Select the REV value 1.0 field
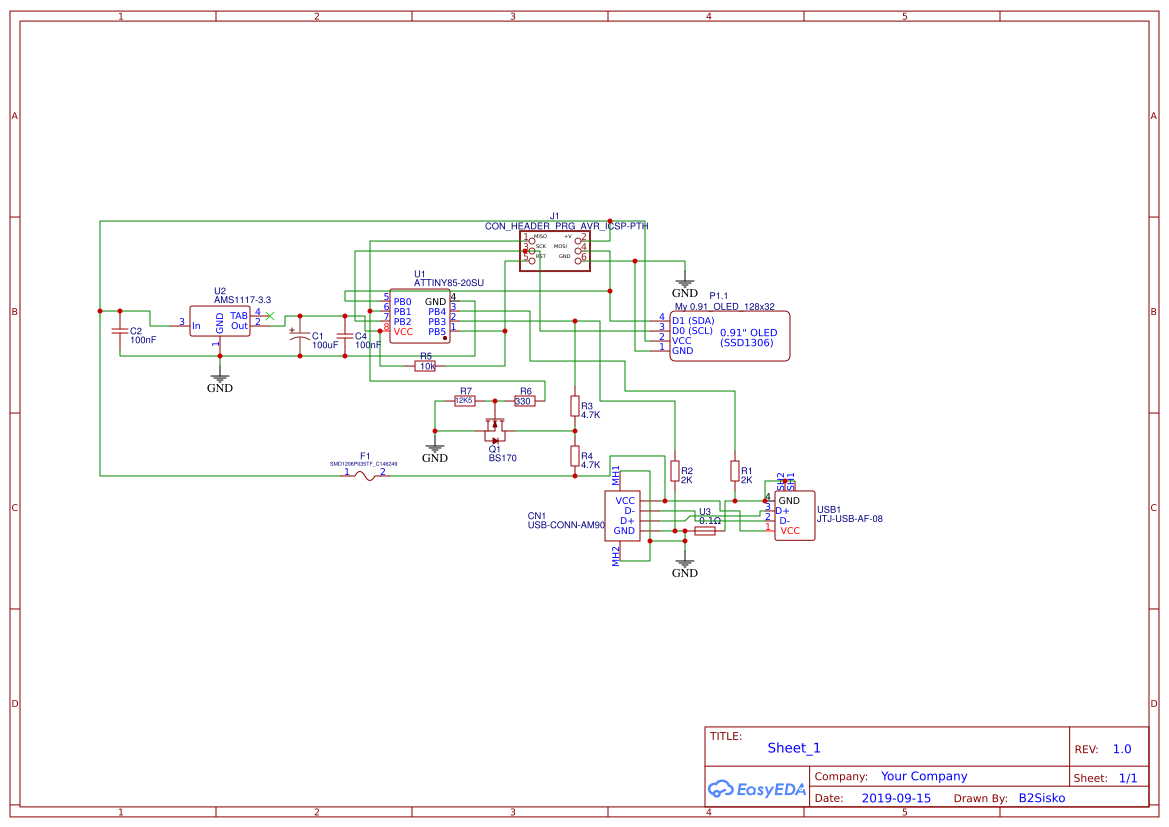Viewport: 1169px width, 827px height. coord(1122,748)
